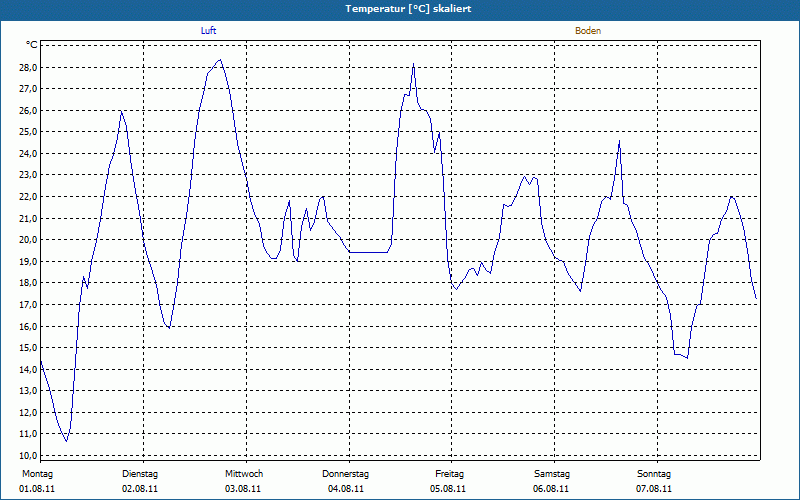Click the 06.08.11 date label
This screenshot has width=800, height=500.
click(551, 489)
